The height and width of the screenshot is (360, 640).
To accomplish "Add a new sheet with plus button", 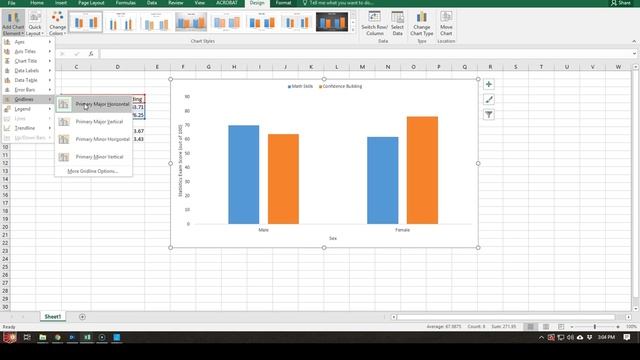I will 82,317.
